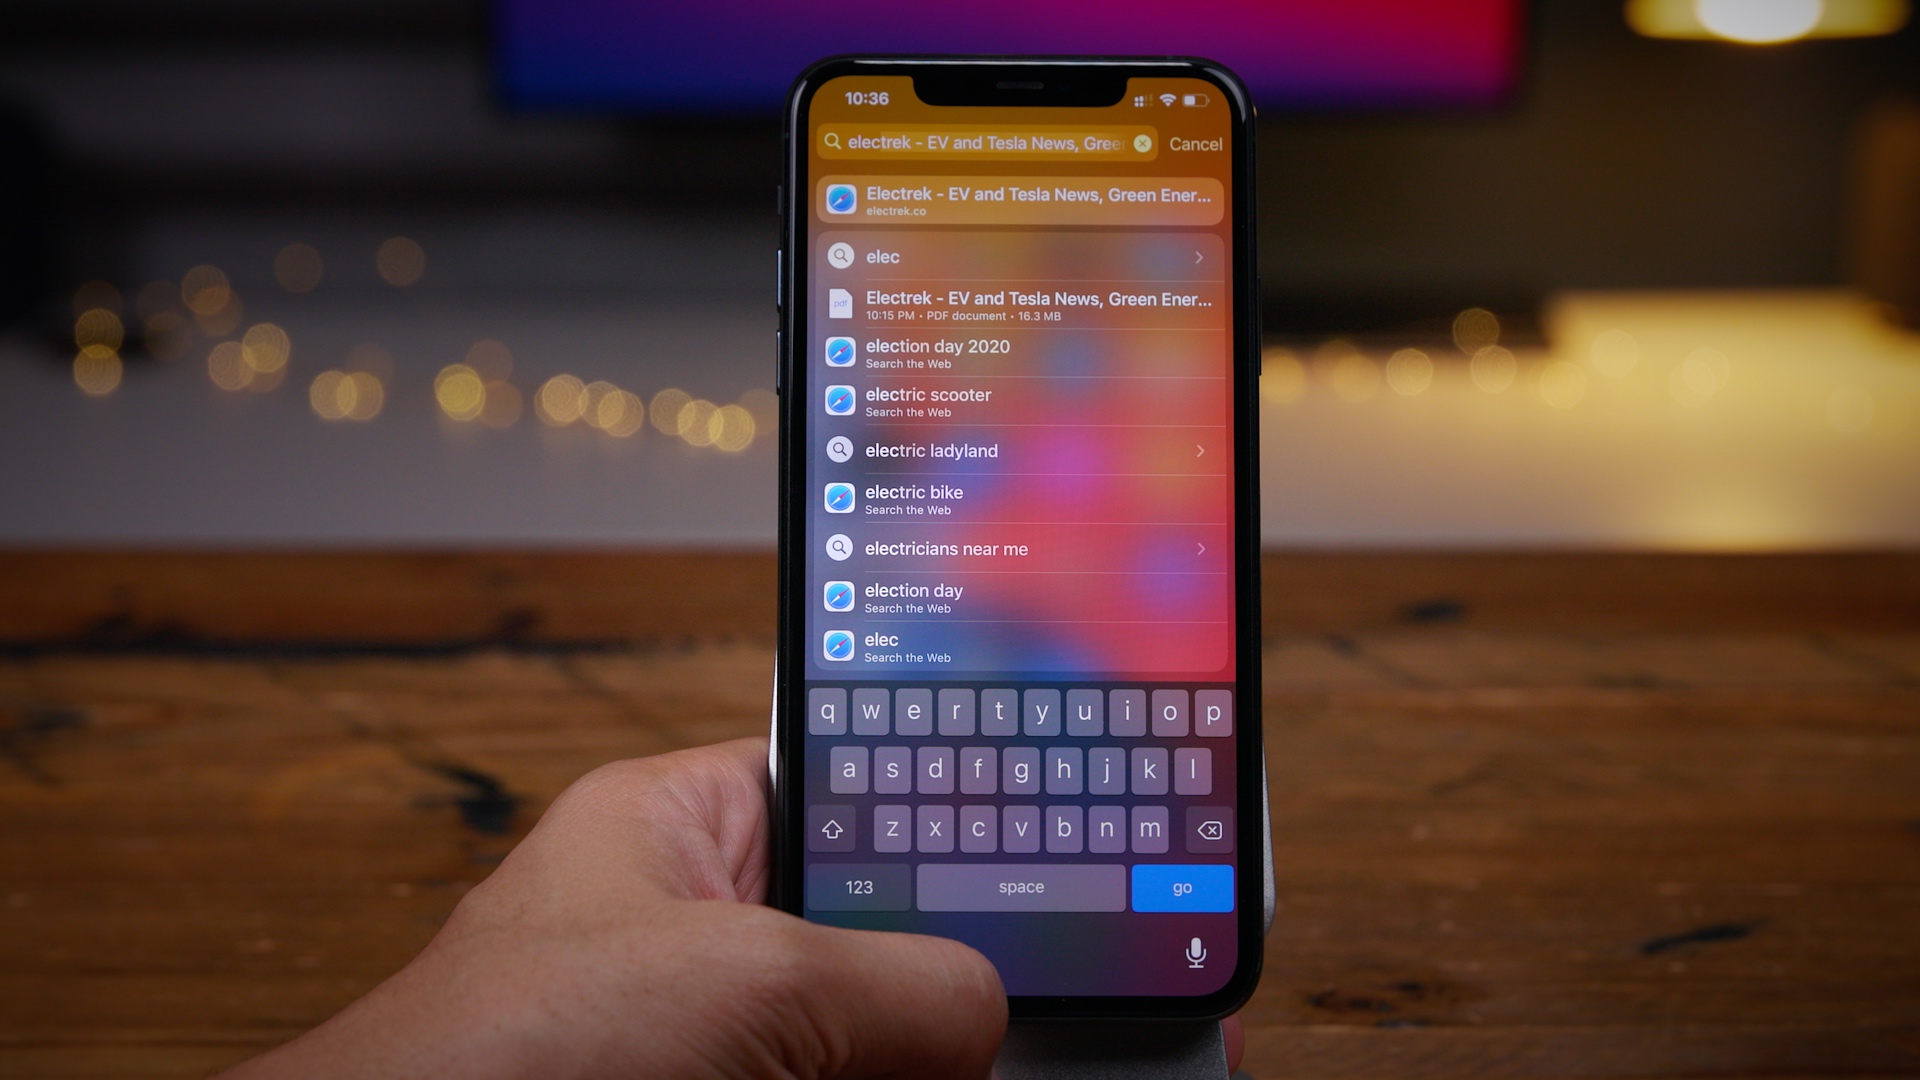Clear the search input field with X button
Image resolution: width=1920 pixels, height=1080 pixels.
pyautogui.click(x=1142, y=144)
